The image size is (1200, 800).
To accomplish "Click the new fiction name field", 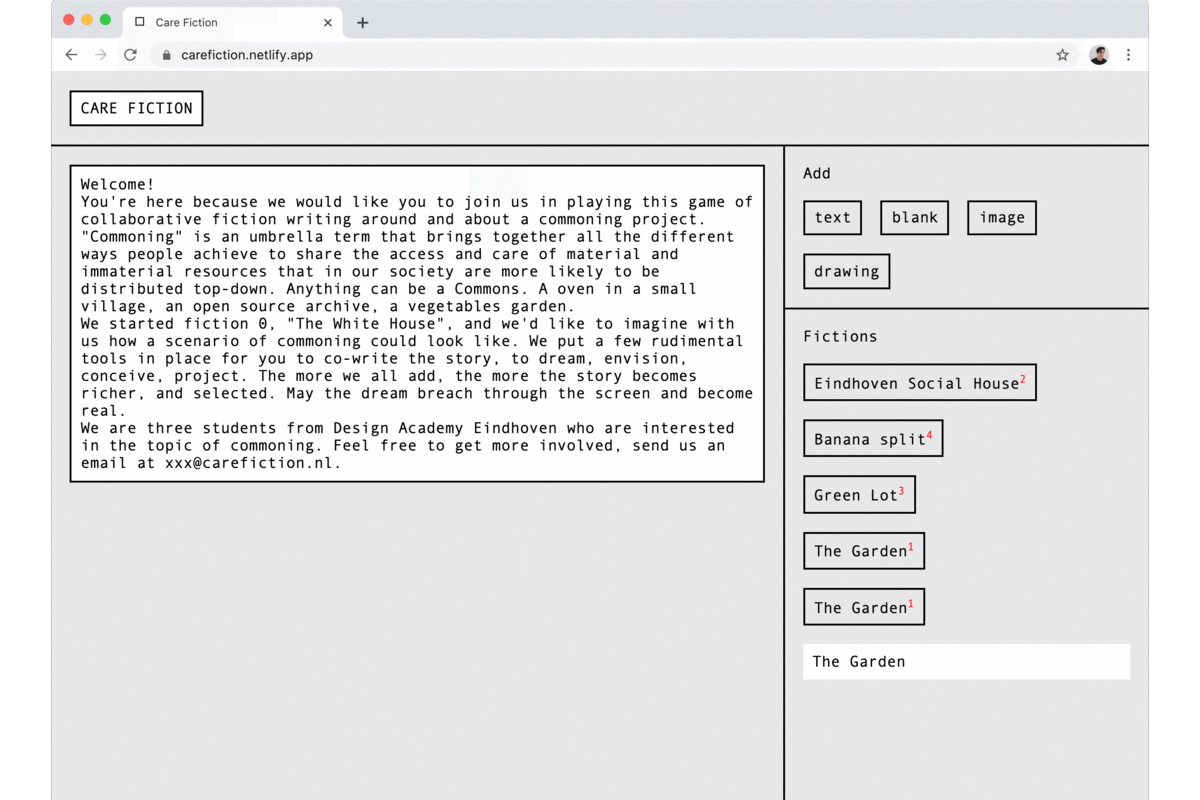I will [966, 662].
